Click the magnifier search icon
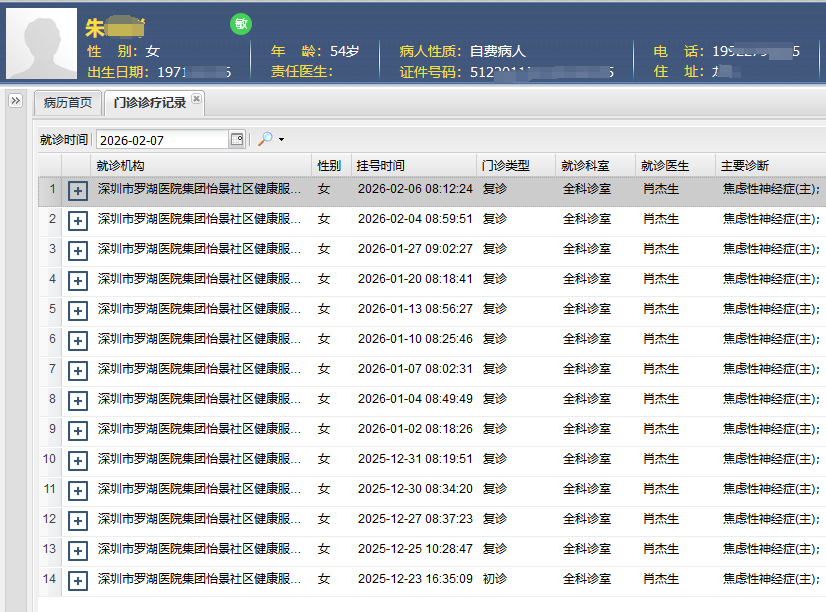The image size is (826, 612). pyautogui.click(x=265, y=140)
